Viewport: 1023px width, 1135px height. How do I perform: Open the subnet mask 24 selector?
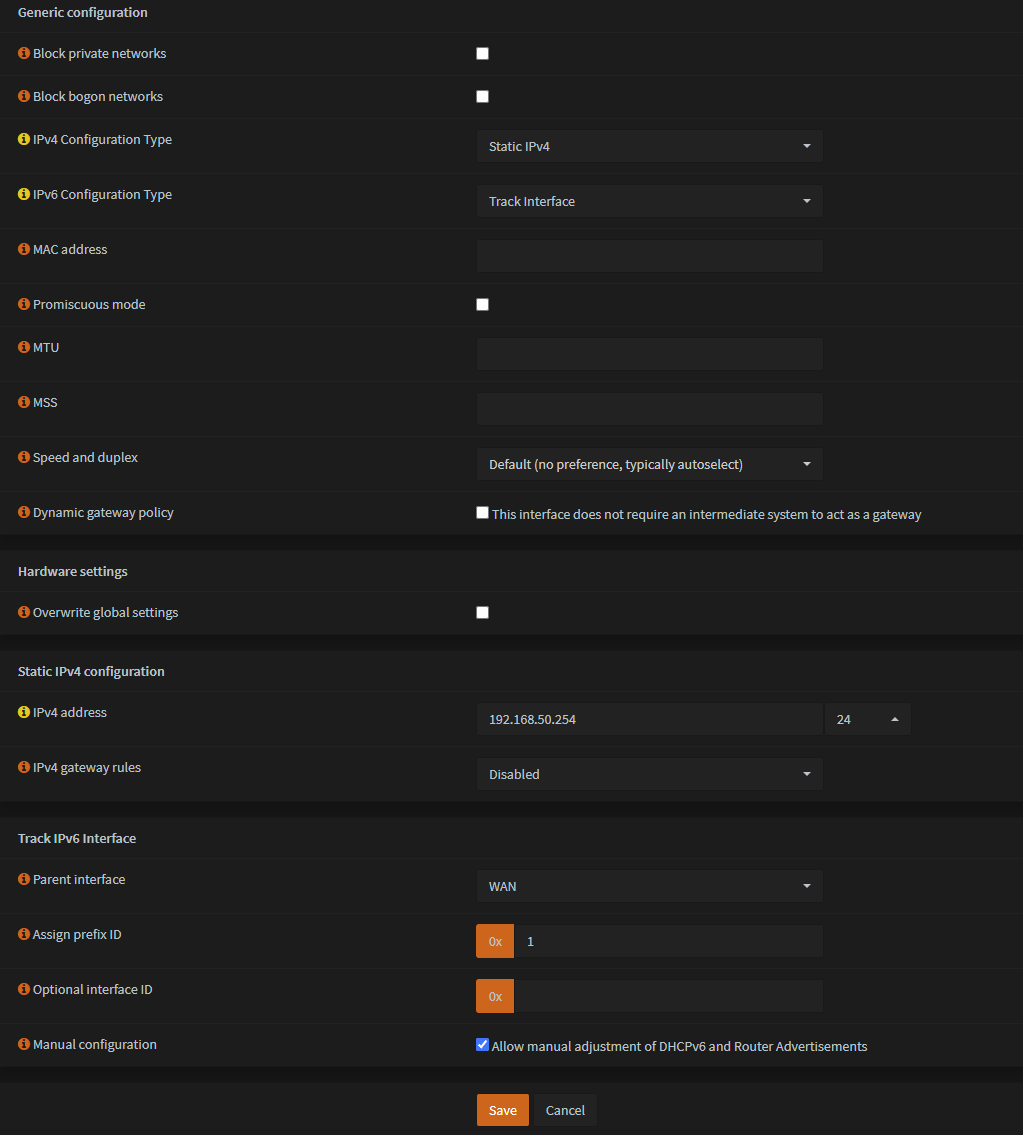click(x=867, y=719)
